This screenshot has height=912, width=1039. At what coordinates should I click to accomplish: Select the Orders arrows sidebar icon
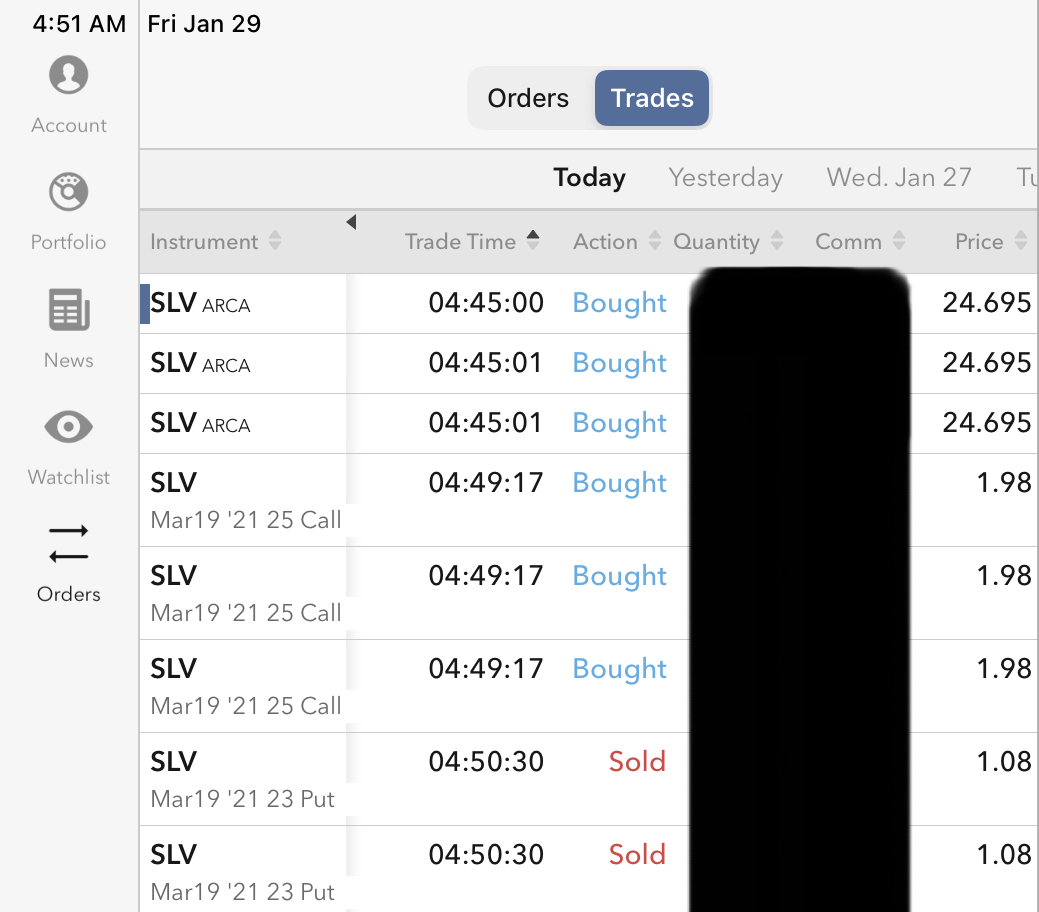click(68, 544)
